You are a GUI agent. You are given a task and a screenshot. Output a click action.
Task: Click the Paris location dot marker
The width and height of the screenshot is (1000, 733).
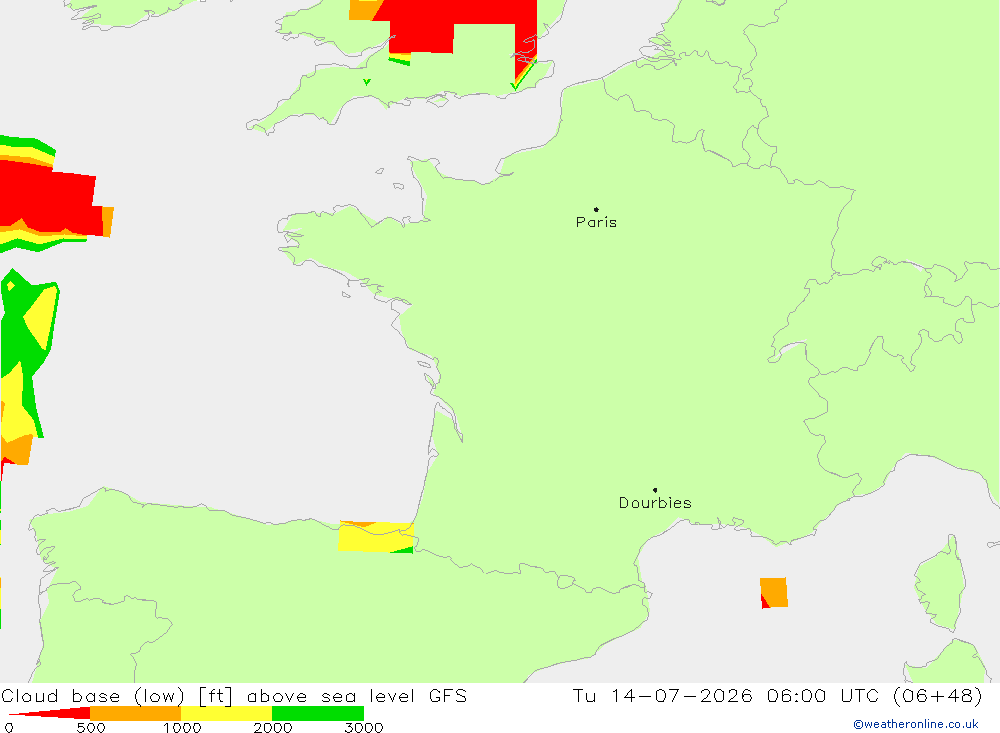(x=596, y=209)
